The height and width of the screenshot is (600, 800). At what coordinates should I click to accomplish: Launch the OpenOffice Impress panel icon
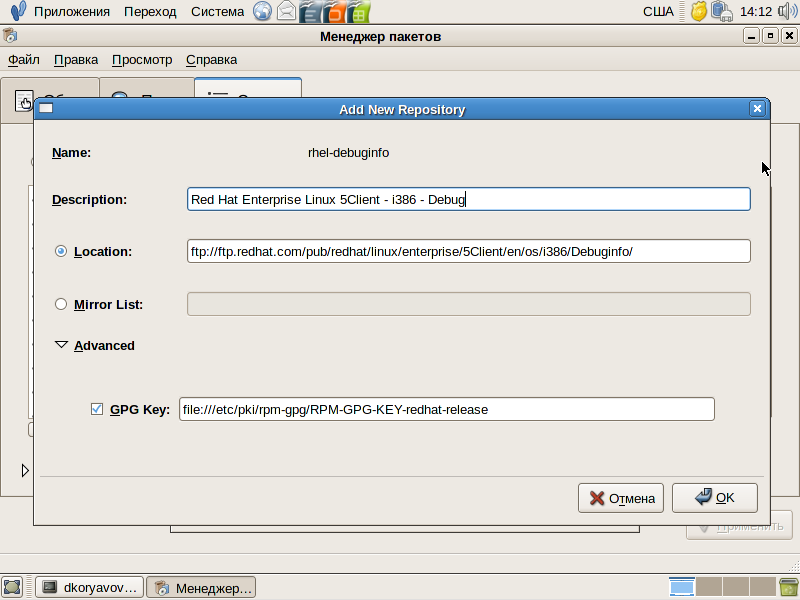(x=335, y=12)
